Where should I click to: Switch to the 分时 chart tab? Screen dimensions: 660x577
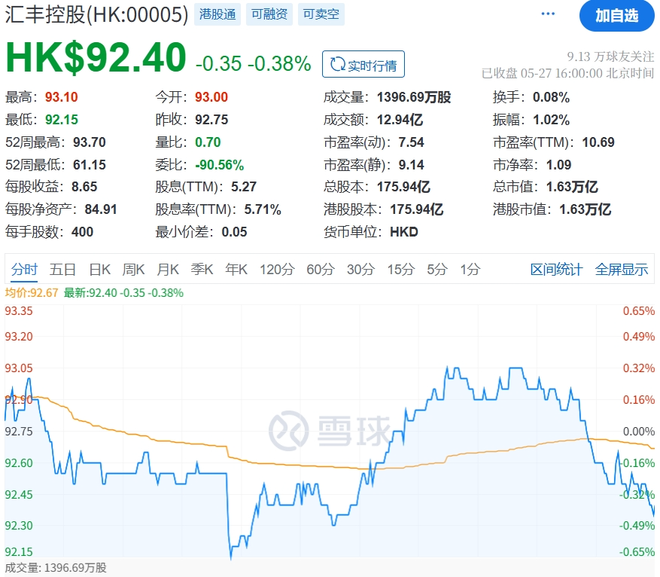tap(24, 269)
